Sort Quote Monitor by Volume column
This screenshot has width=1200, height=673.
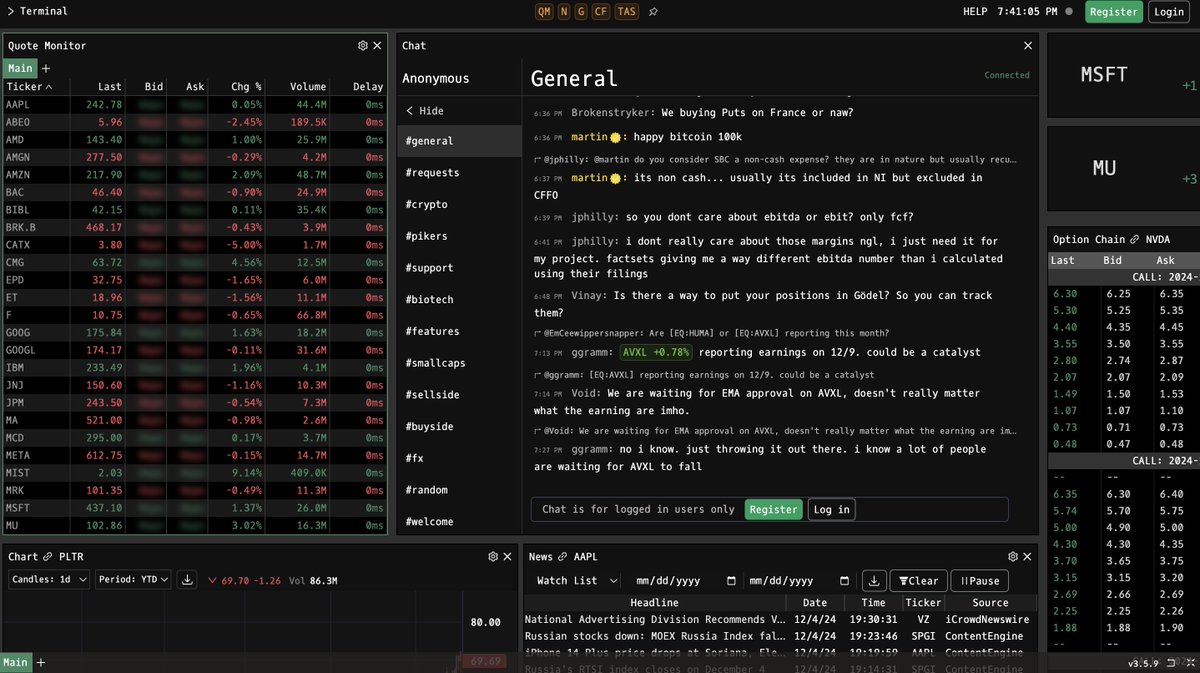click(x=308, y=87)
